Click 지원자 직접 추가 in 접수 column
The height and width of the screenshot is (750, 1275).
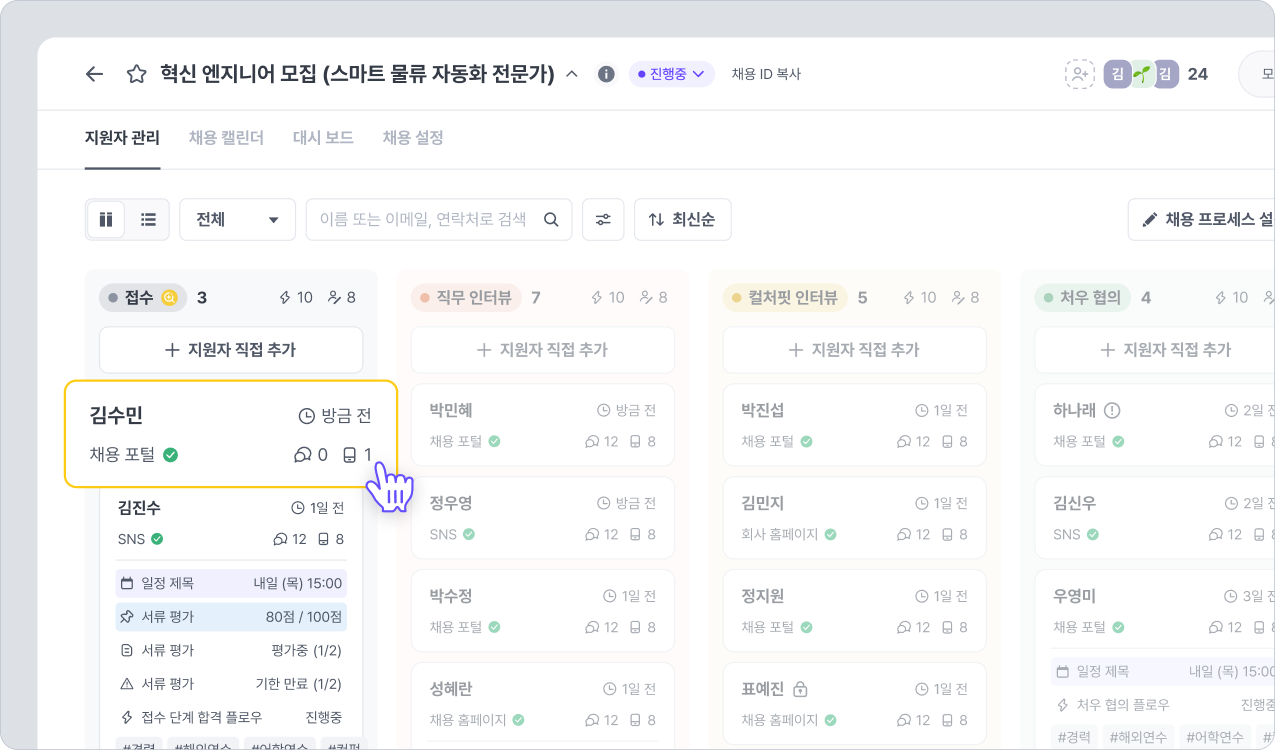click(231, 350)
